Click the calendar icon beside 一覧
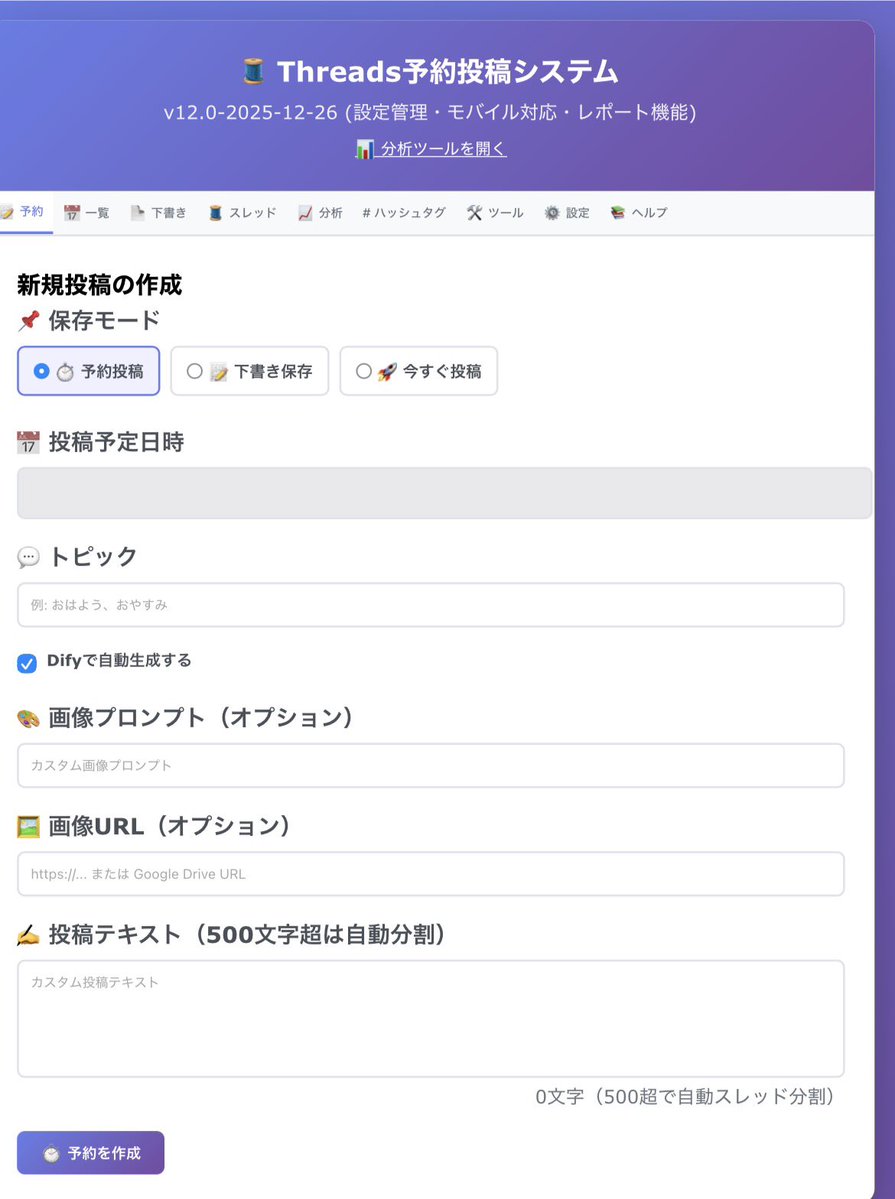This screenshot has height=1199, width=895. point(72,213)
